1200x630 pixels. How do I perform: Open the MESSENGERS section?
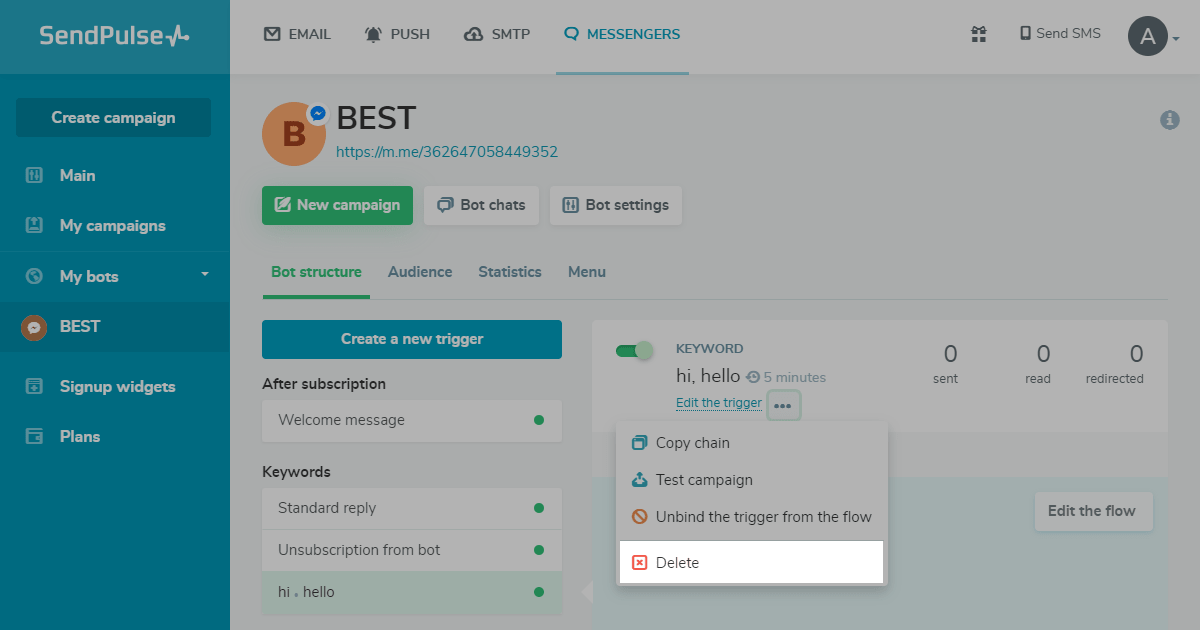tap(622, 34)
